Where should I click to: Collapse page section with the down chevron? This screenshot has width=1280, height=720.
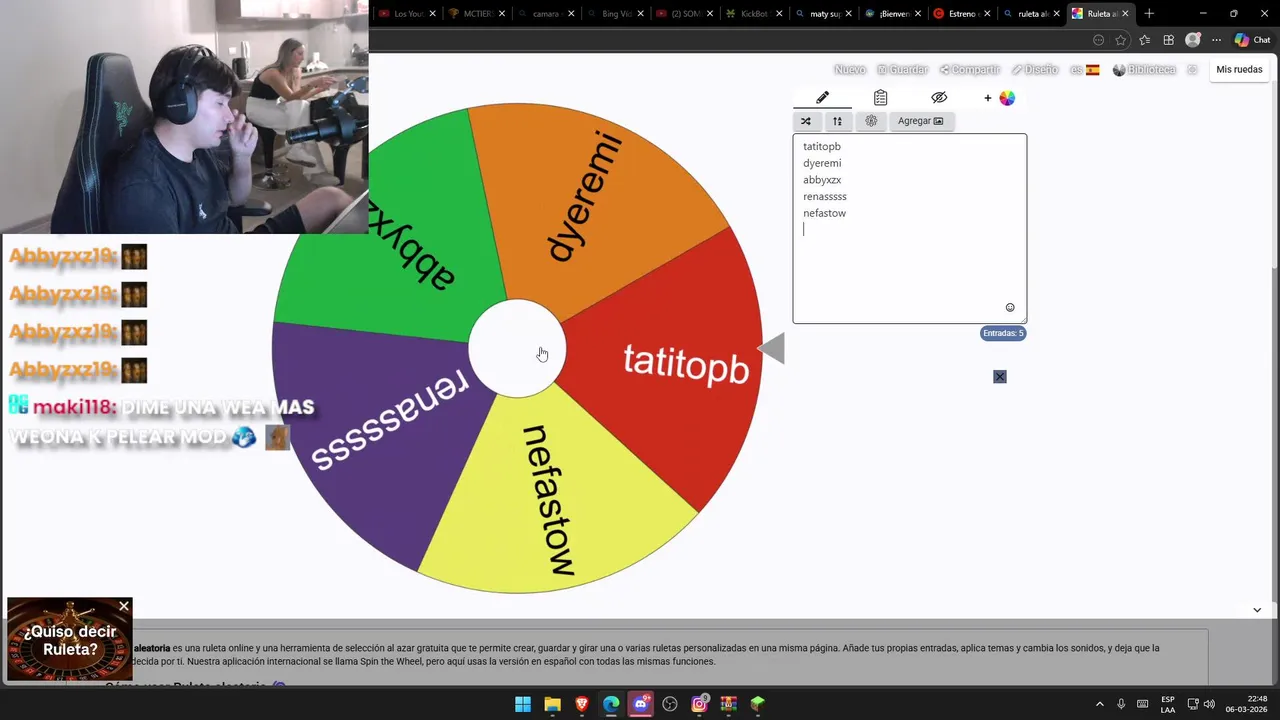tap(1257, 610)
